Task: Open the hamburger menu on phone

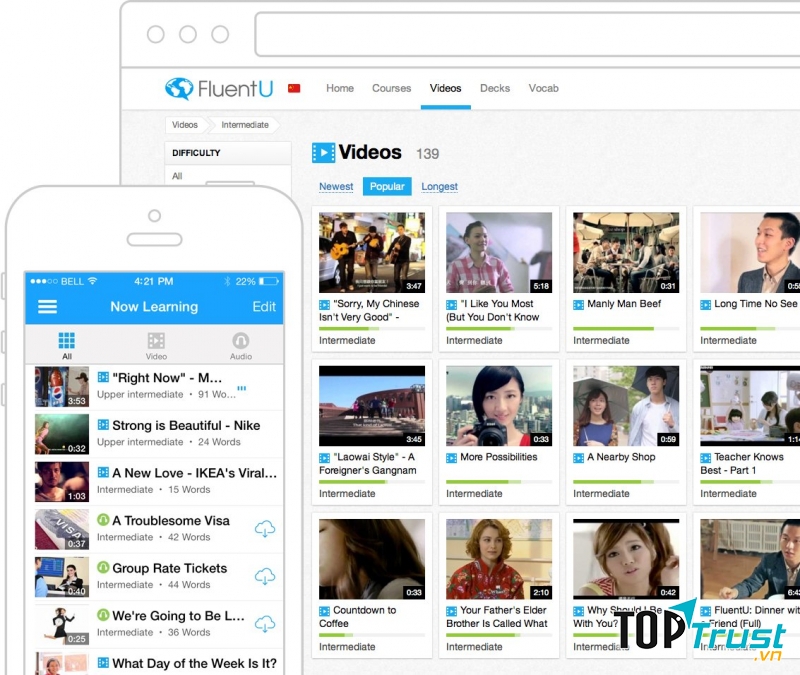Action: pos(47,307)
